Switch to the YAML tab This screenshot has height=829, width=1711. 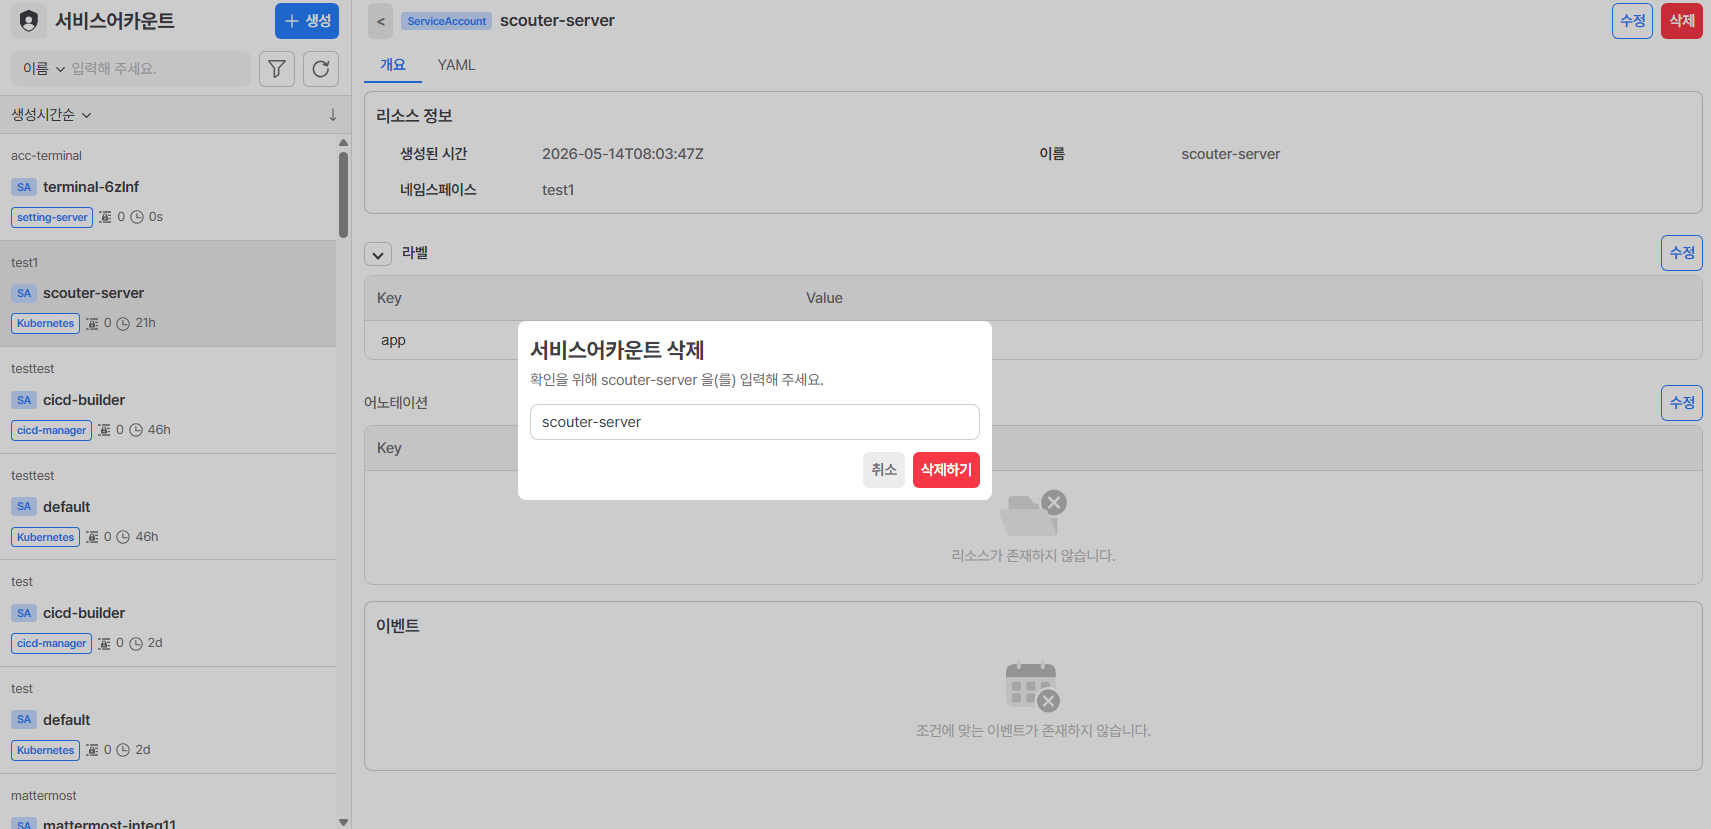456,65
